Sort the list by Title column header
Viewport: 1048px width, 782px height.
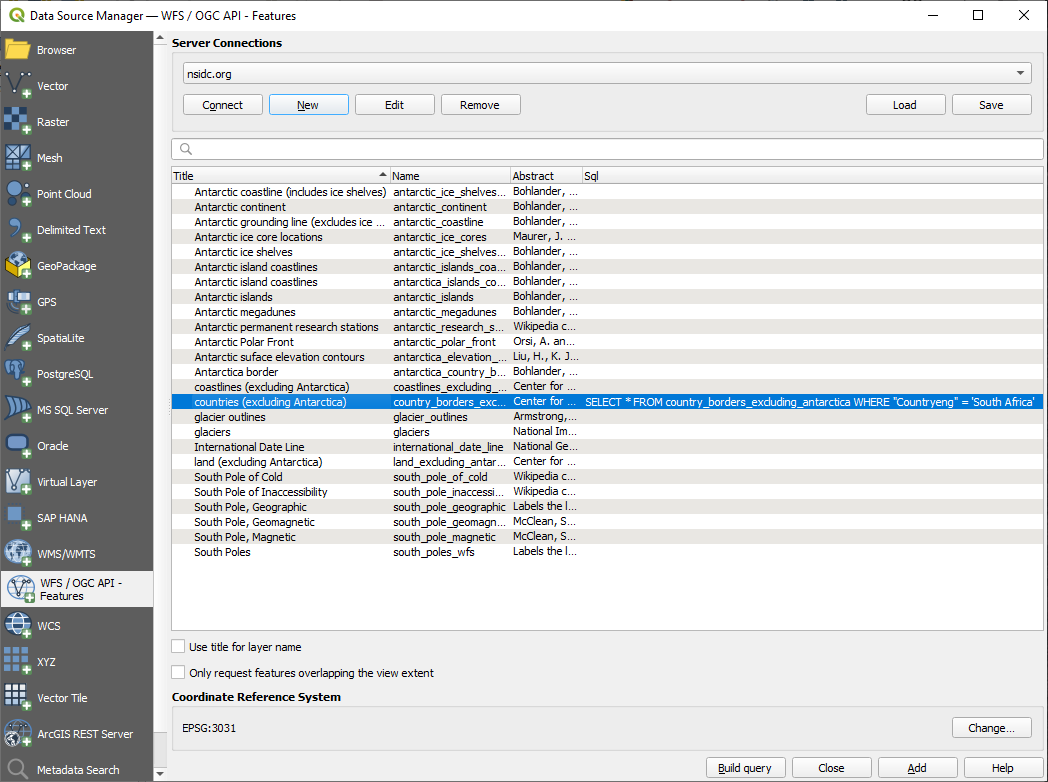coord(280,176)
